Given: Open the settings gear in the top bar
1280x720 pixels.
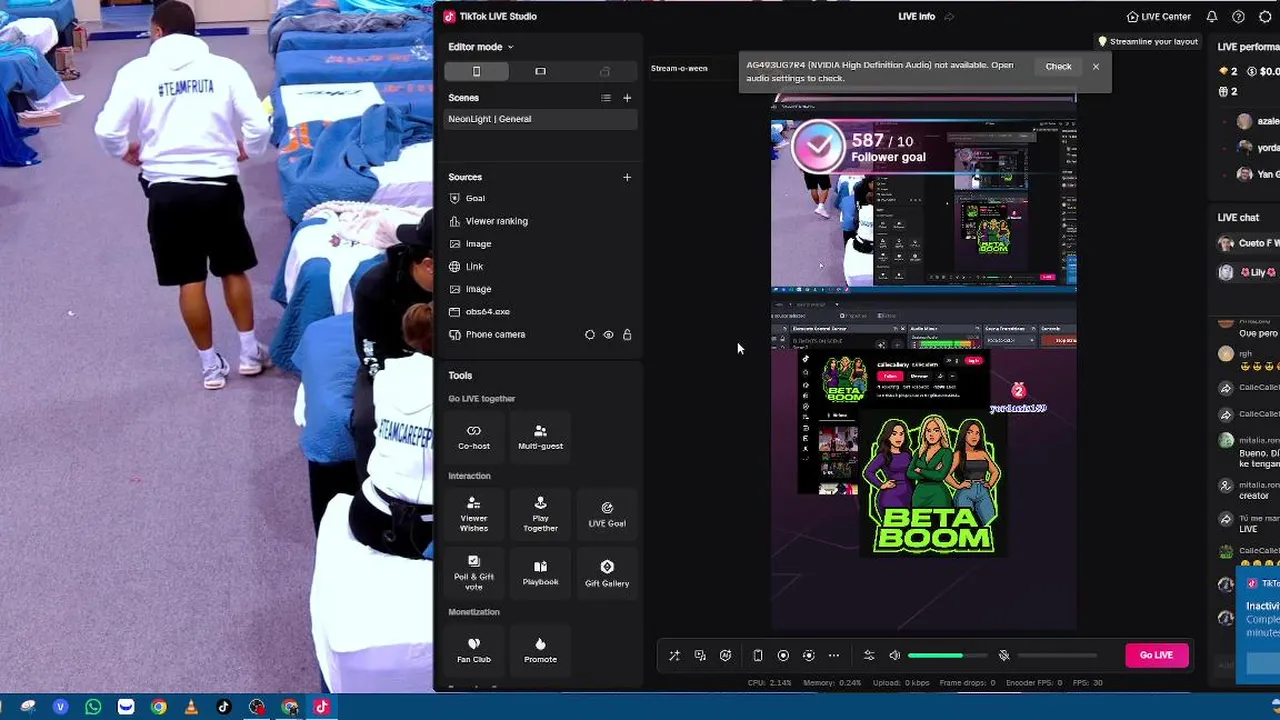Looking at the screenshot, I should tap(1265, 16).
